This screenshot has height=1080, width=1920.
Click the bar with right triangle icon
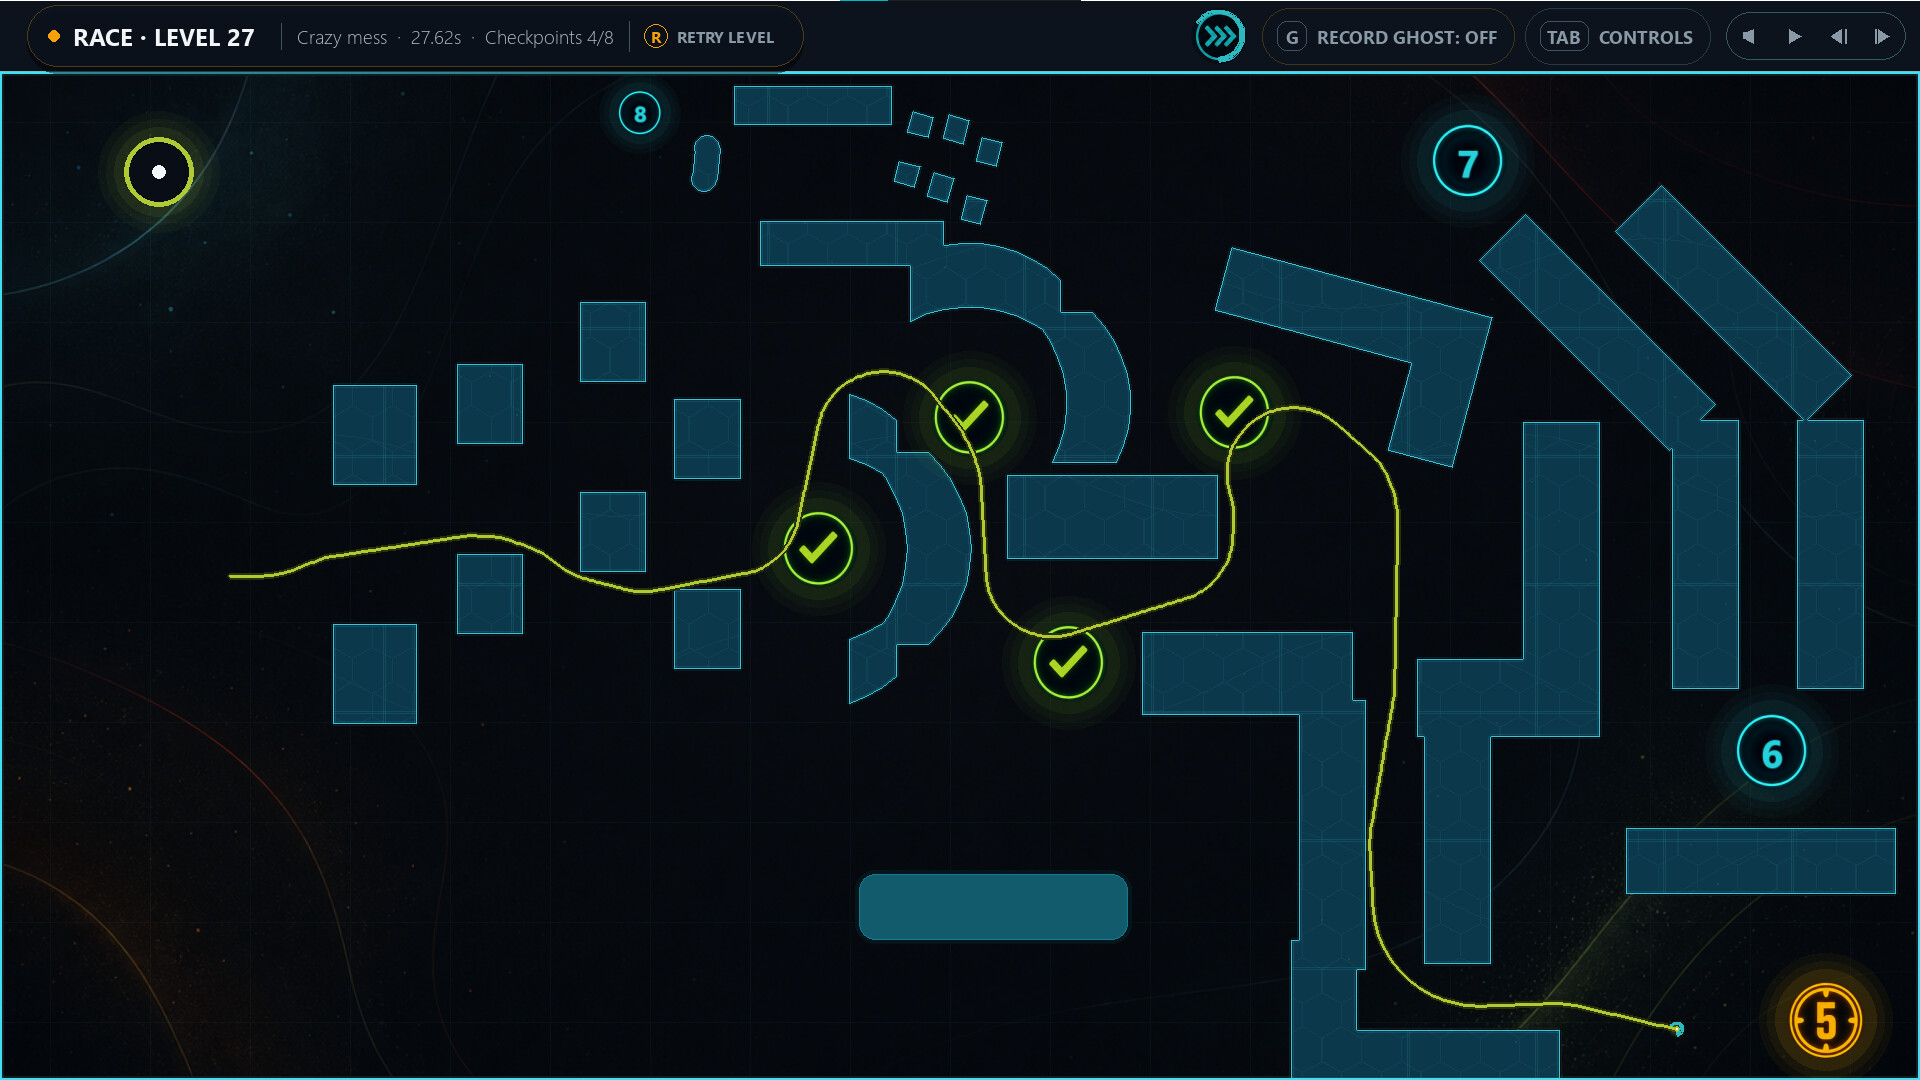(1881, 37)
